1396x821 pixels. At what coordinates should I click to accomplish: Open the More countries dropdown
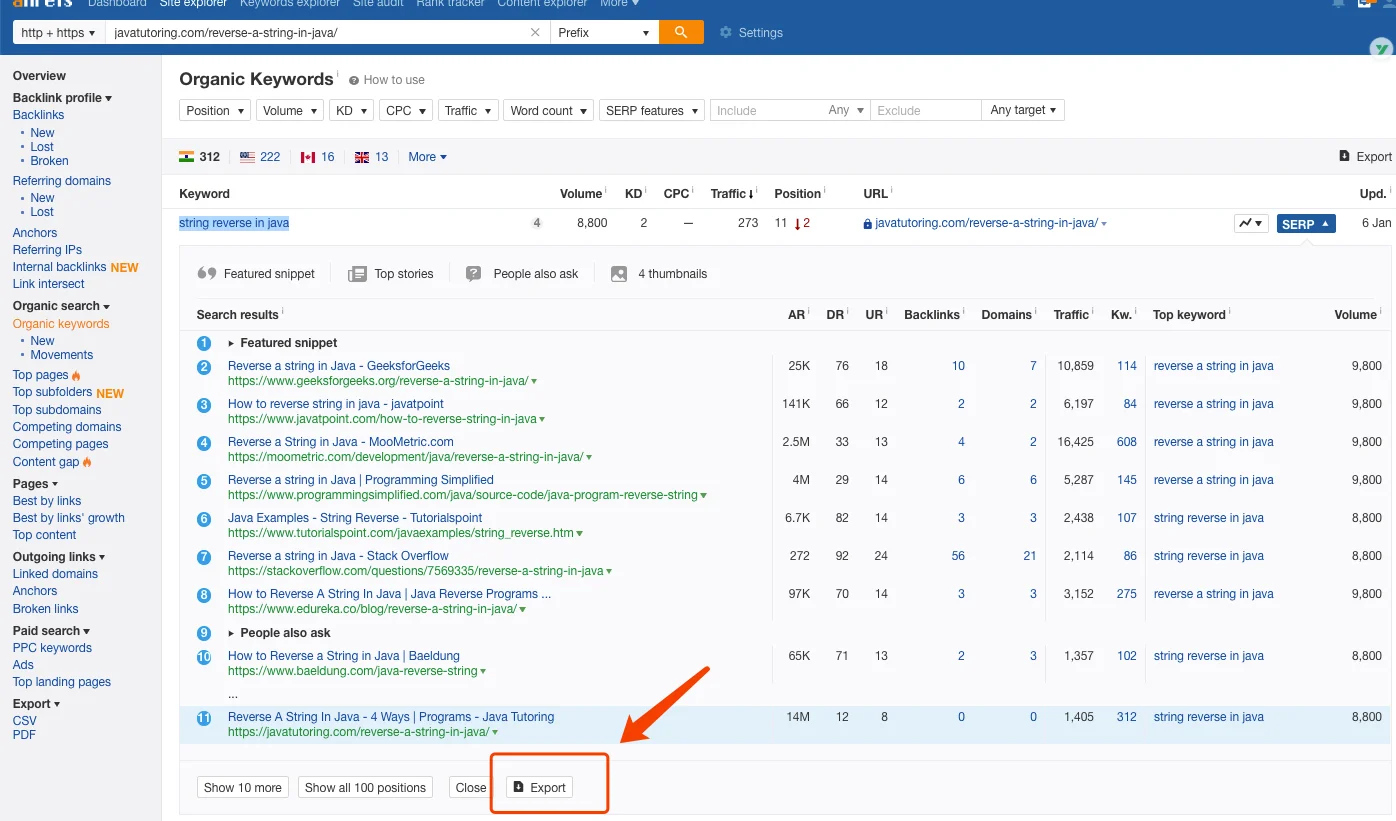(x=427, y=157)
